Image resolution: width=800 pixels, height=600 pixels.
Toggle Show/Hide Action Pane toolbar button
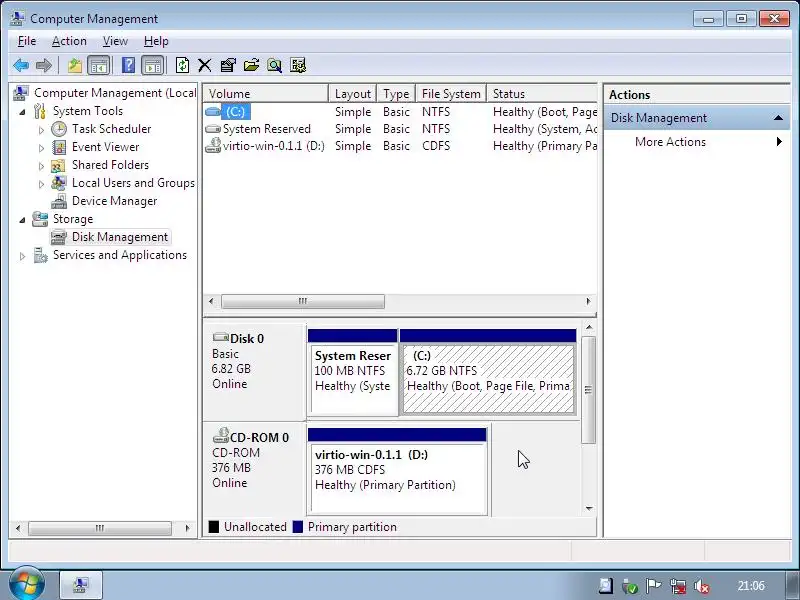tap(153, 65)
